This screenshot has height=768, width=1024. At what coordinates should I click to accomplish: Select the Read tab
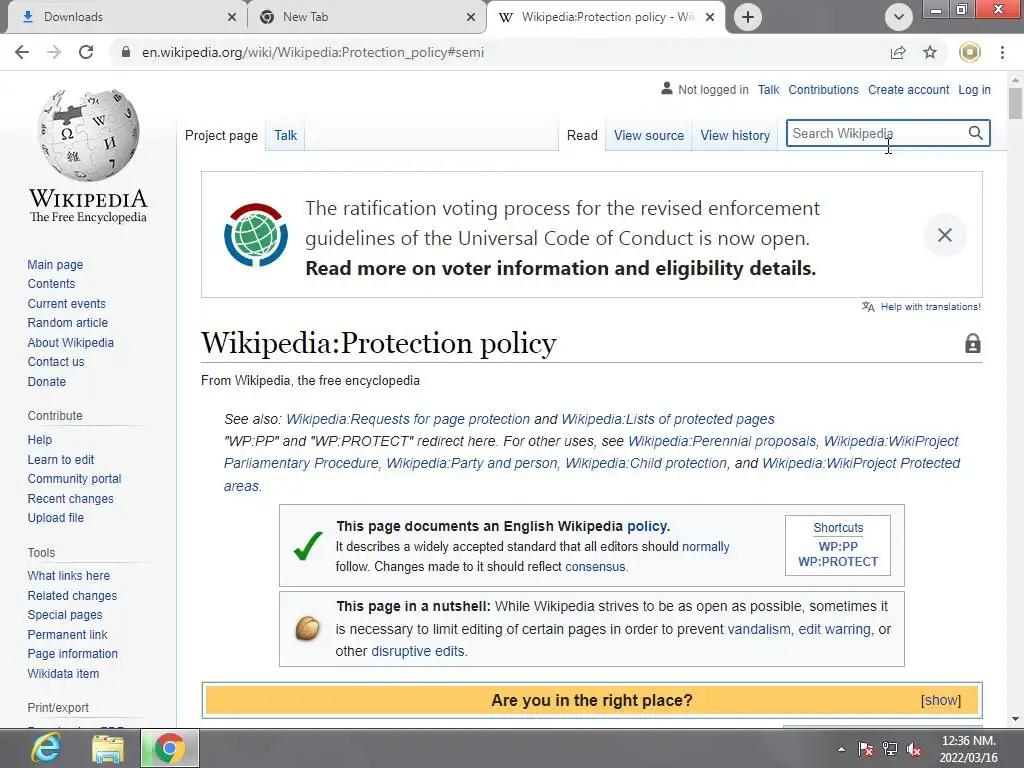point(582,135)
